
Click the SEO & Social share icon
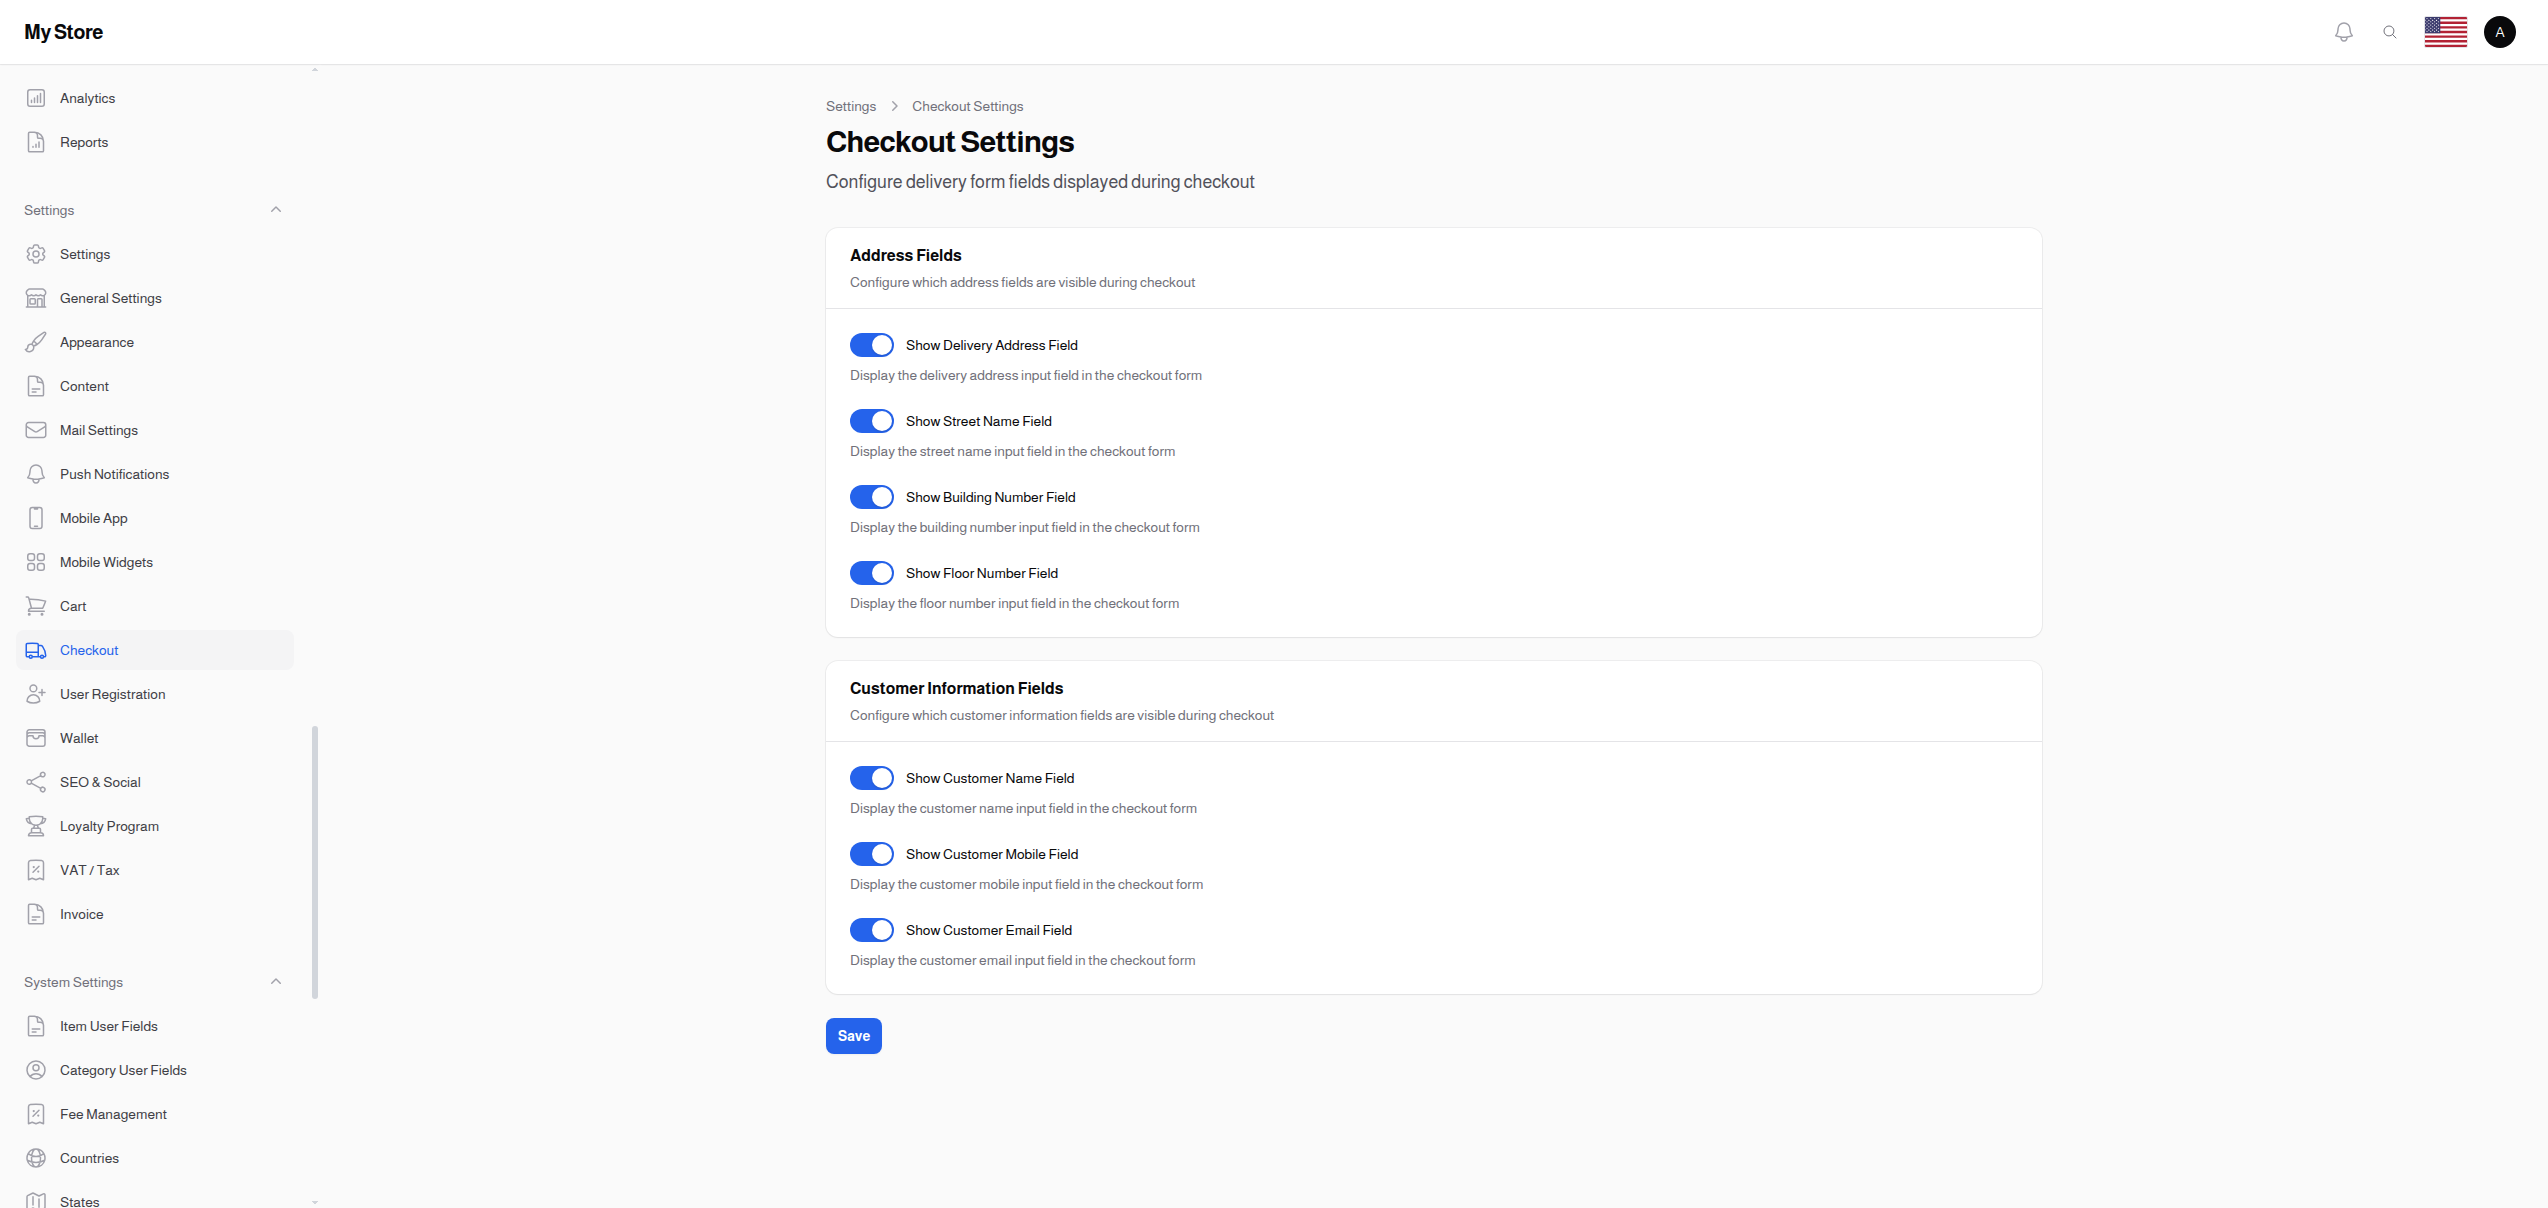(x=36, y=782)
